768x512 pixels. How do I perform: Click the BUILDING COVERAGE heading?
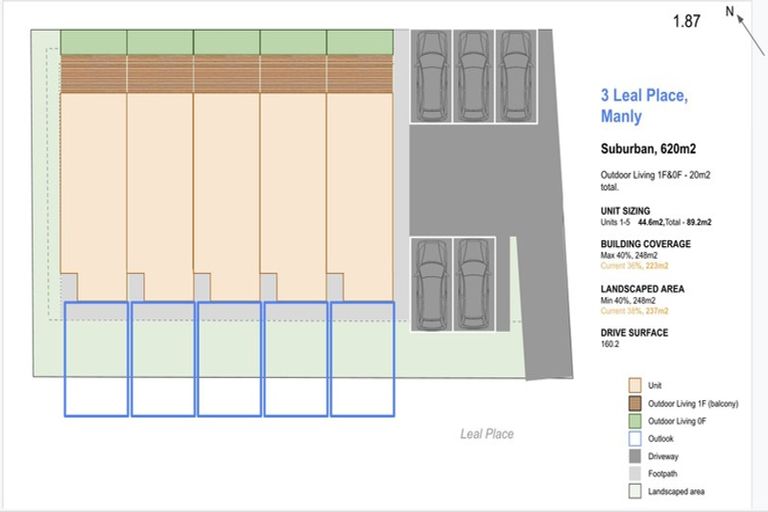pos(645,243)
